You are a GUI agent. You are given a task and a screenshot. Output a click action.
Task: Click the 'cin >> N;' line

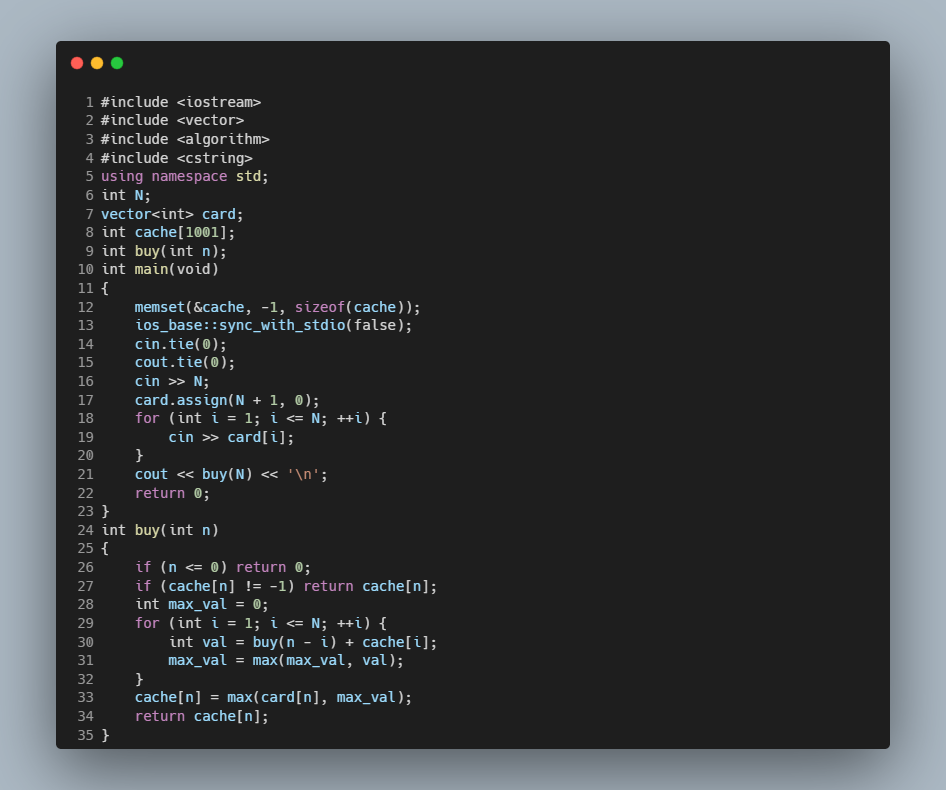(172, 381)
